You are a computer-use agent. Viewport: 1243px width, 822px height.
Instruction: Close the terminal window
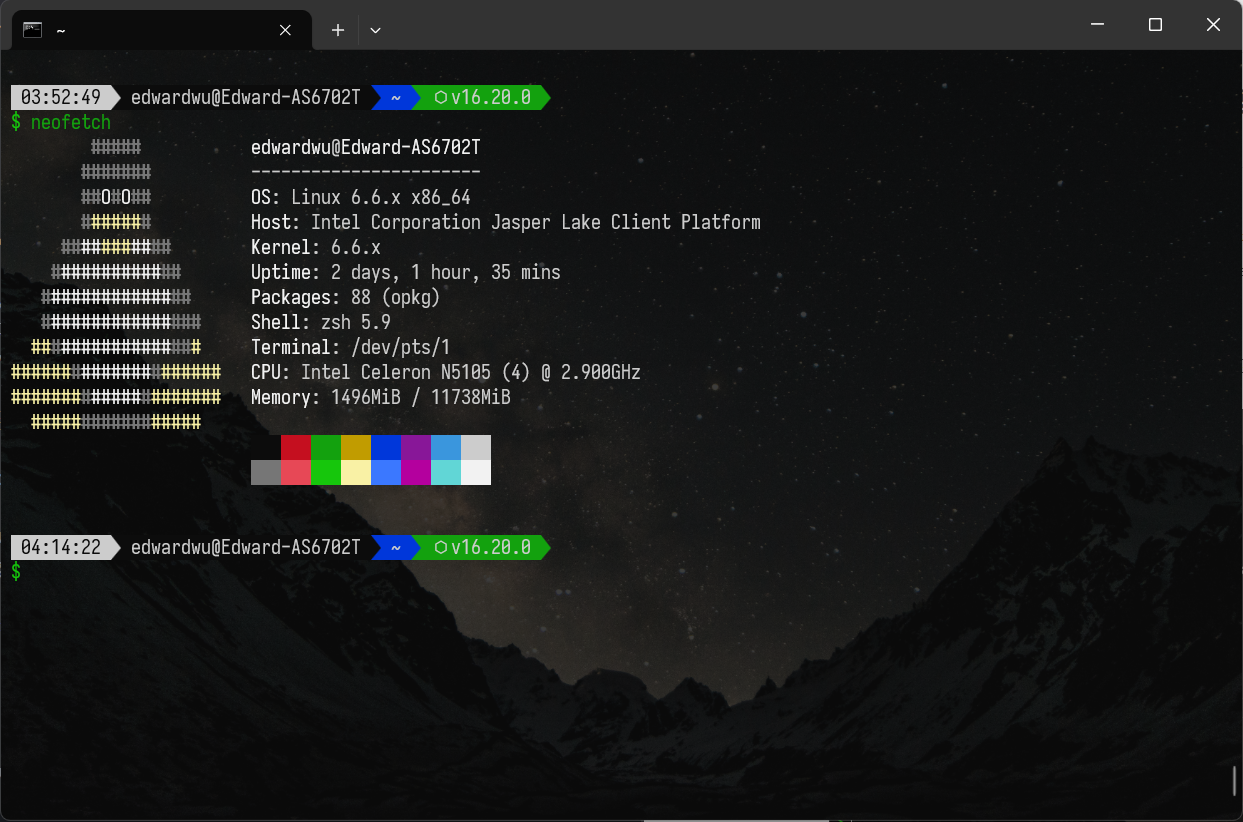pyautogui.click(x=1213, y=25)
